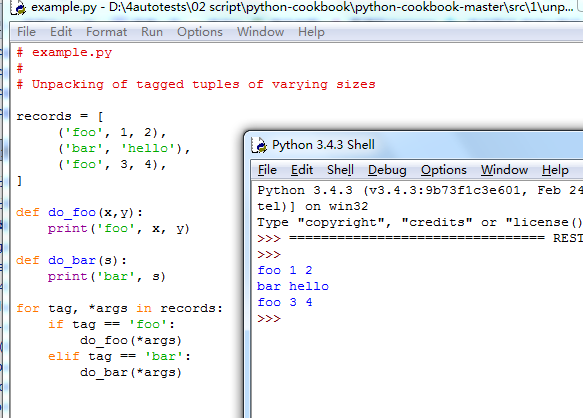The height and width of the screenshot is (418, 583).
Task: Click 'bar hello' output in Shell
Action: click(x=293, y=286)
